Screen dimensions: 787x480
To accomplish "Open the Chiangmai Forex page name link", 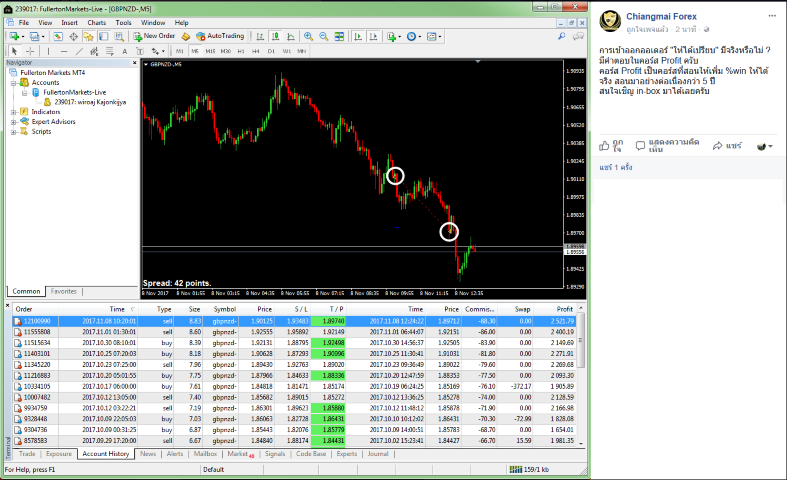I will [661, 16].
